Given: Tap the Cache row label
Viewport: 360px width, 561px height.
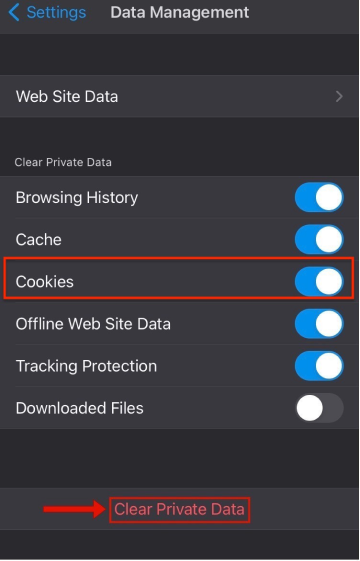Looking at the screenshot, I should [x=39, y=239].
